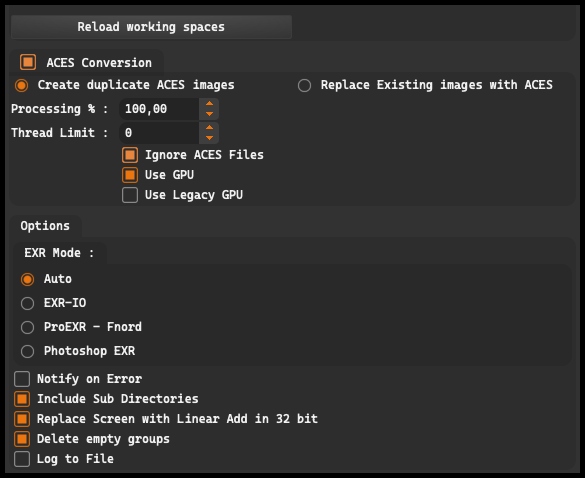Increase Thread Limit with up arrow

209,128
